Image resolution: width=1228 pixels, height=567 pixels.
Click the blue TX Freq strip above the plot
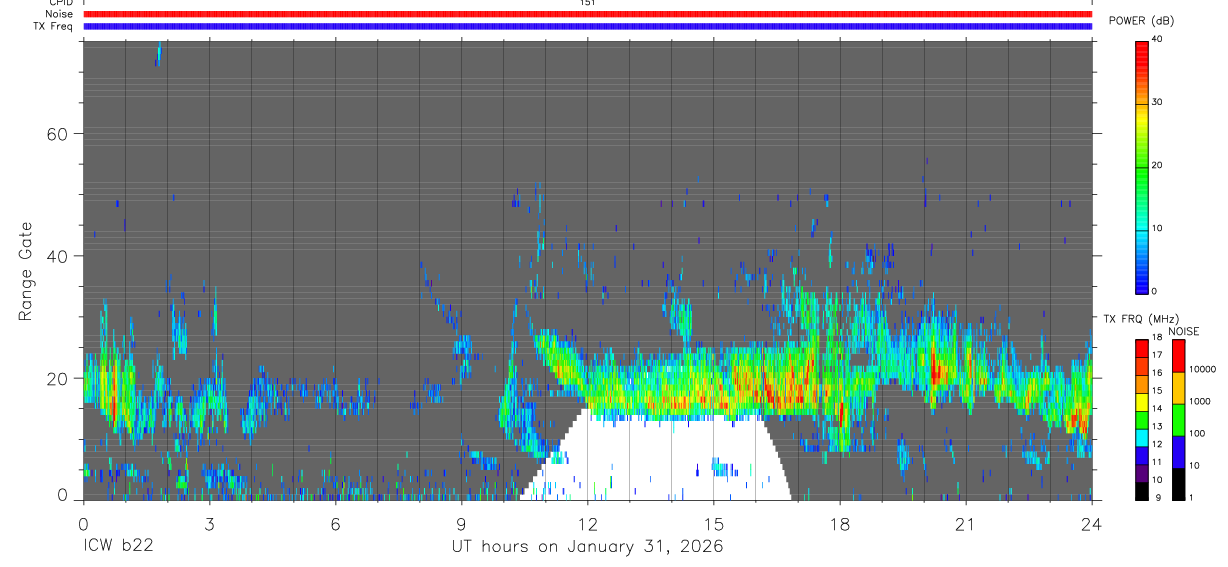(x=587, y=26)
